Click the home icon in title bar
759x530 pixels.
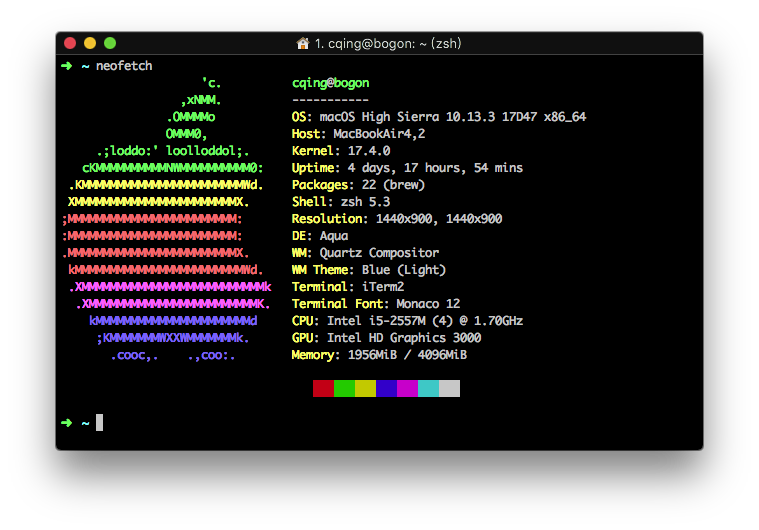point(303,44)
